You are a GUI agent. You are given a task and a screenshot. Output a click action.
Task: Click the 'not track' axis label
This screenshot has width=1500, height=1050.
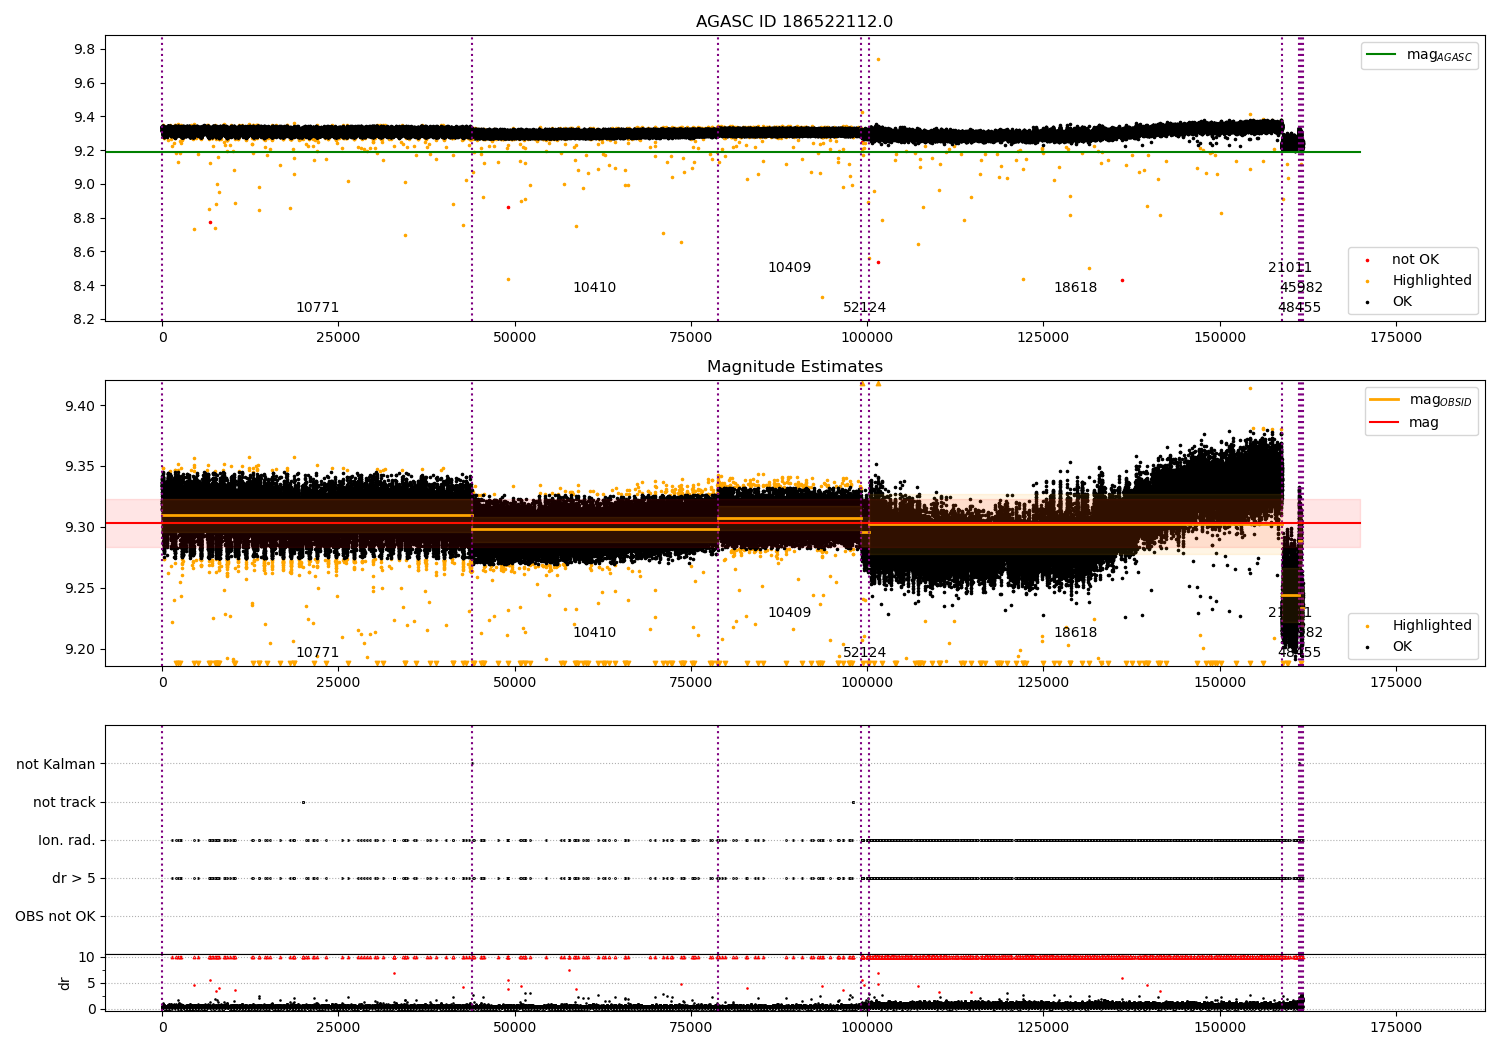[64, 803]
